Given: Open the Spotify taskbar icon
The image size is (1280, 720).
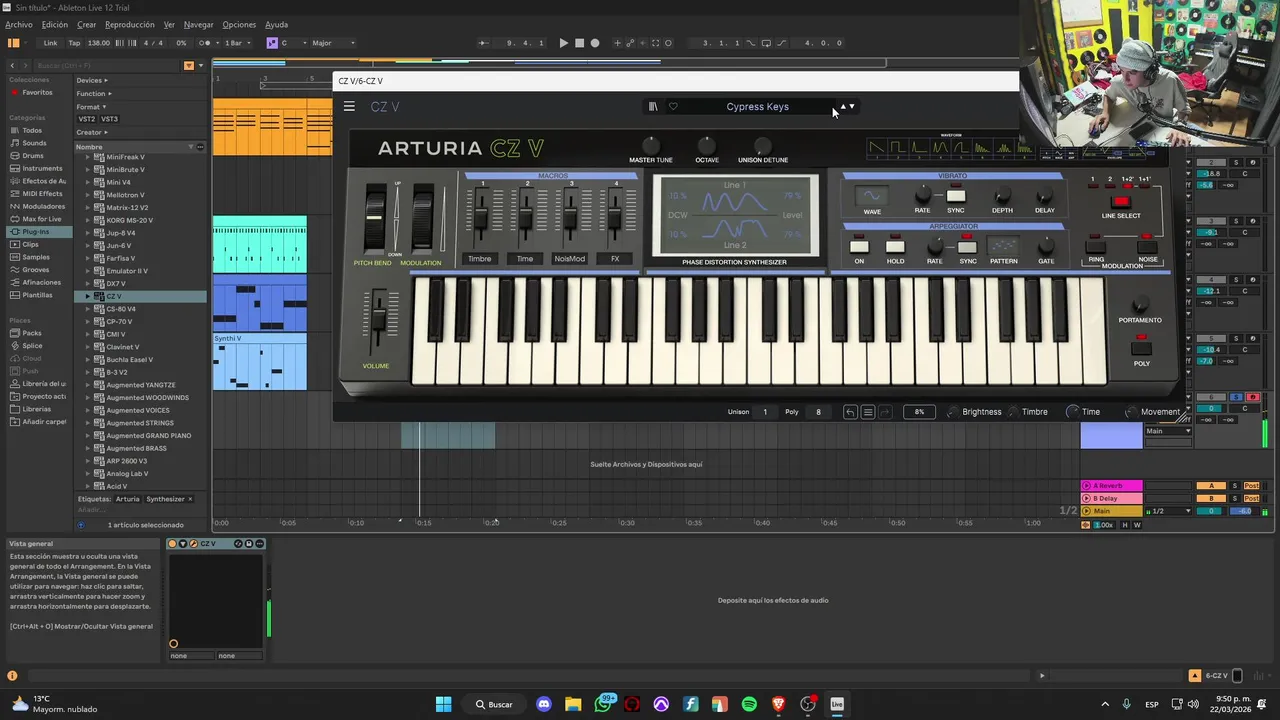Looking at the screenshot, I should click(749, 704).
